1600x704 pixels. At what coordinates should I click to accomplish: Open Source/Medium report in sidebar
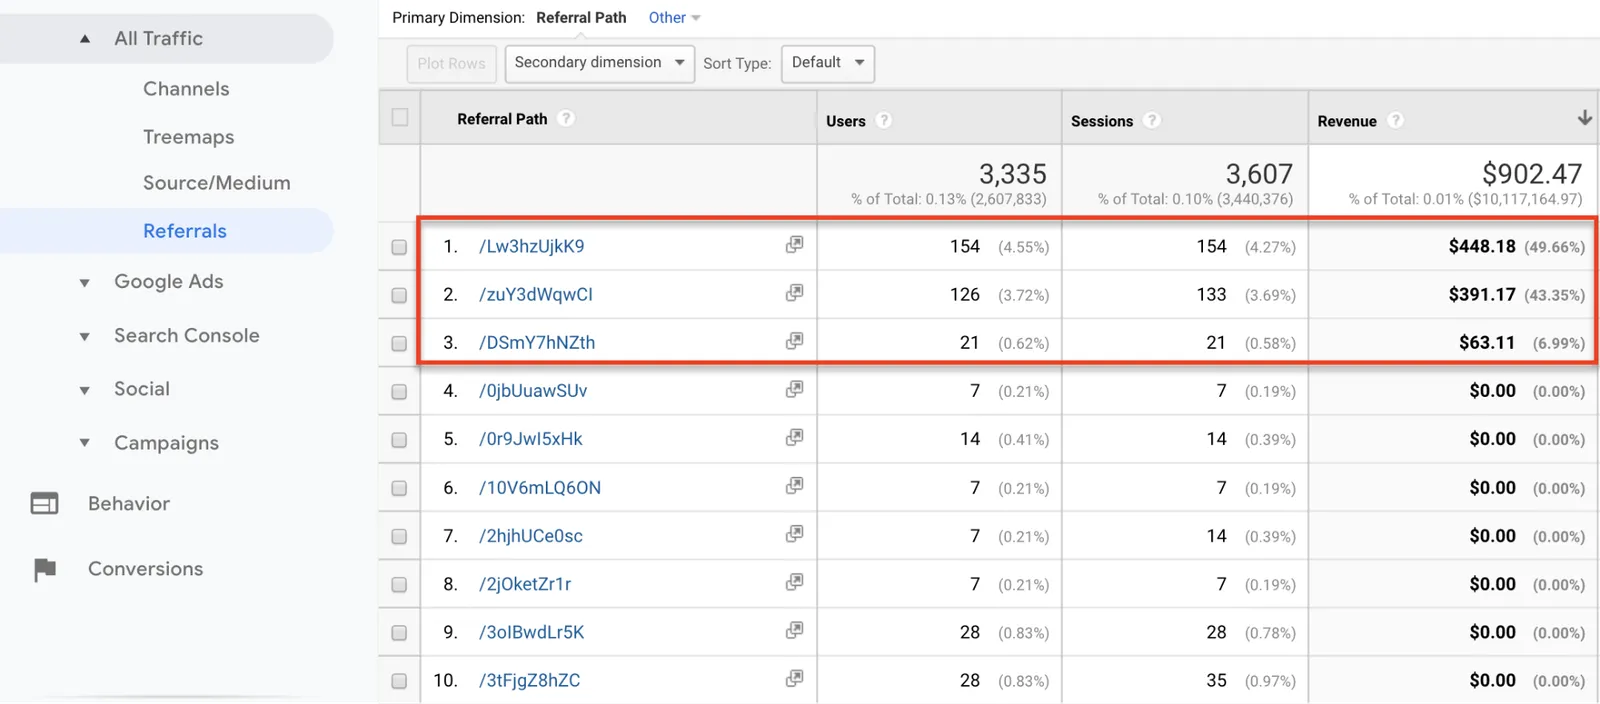point(216,183)
